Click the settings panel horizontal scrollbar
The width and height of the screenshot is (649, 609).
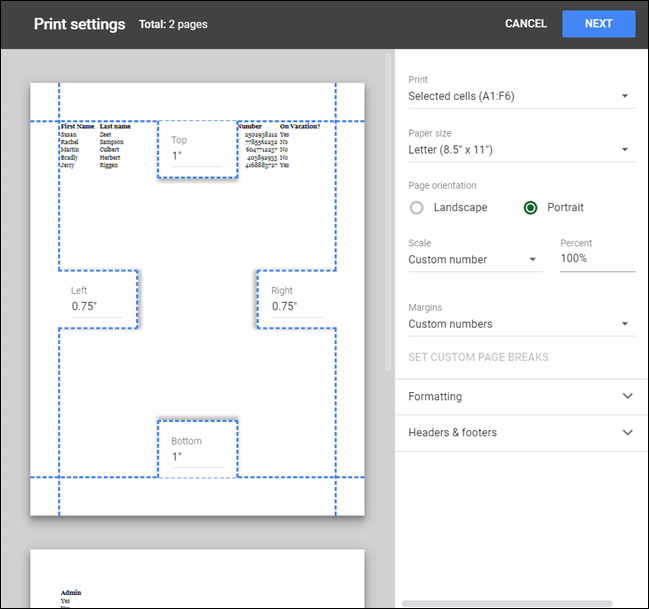(518, 604)
